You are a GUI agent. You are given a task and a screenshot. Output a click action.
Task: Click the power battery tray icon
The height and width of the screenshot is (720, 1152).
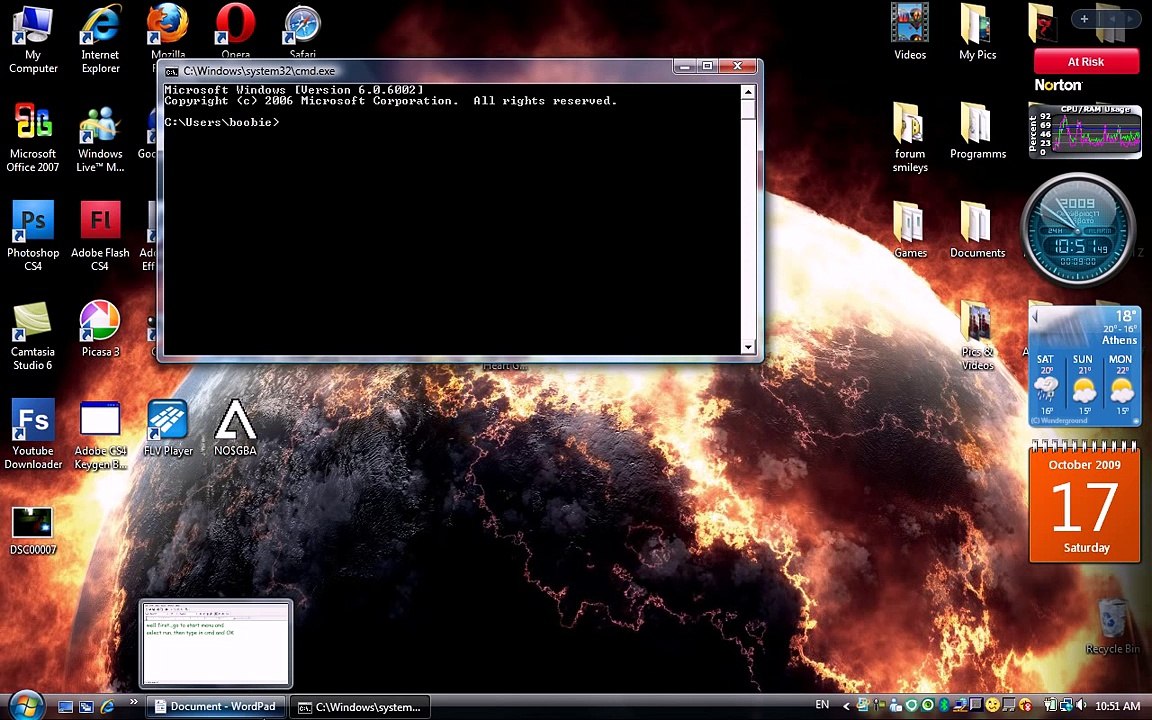click(x=1051, y=705)
